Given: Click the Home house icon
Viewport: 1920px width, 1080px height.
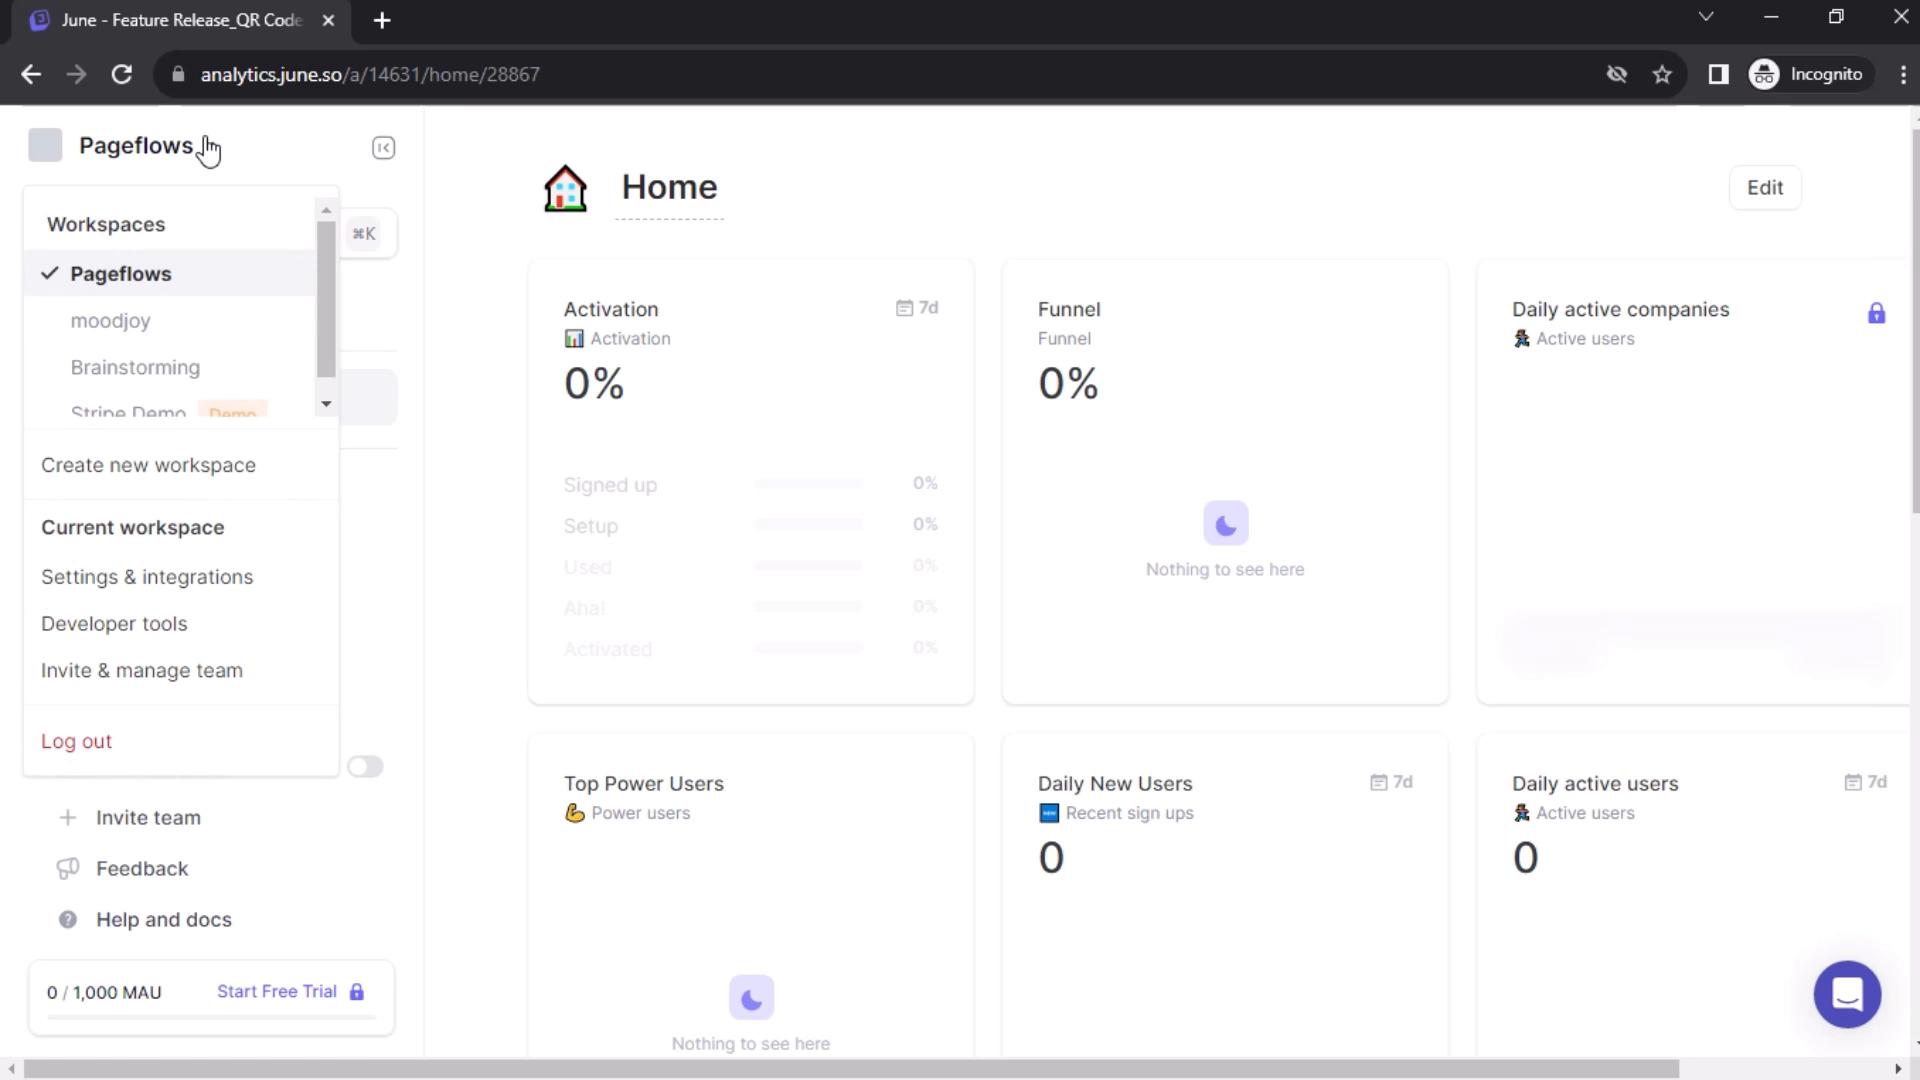Looking at the screenshot, I should coord(564,186).
